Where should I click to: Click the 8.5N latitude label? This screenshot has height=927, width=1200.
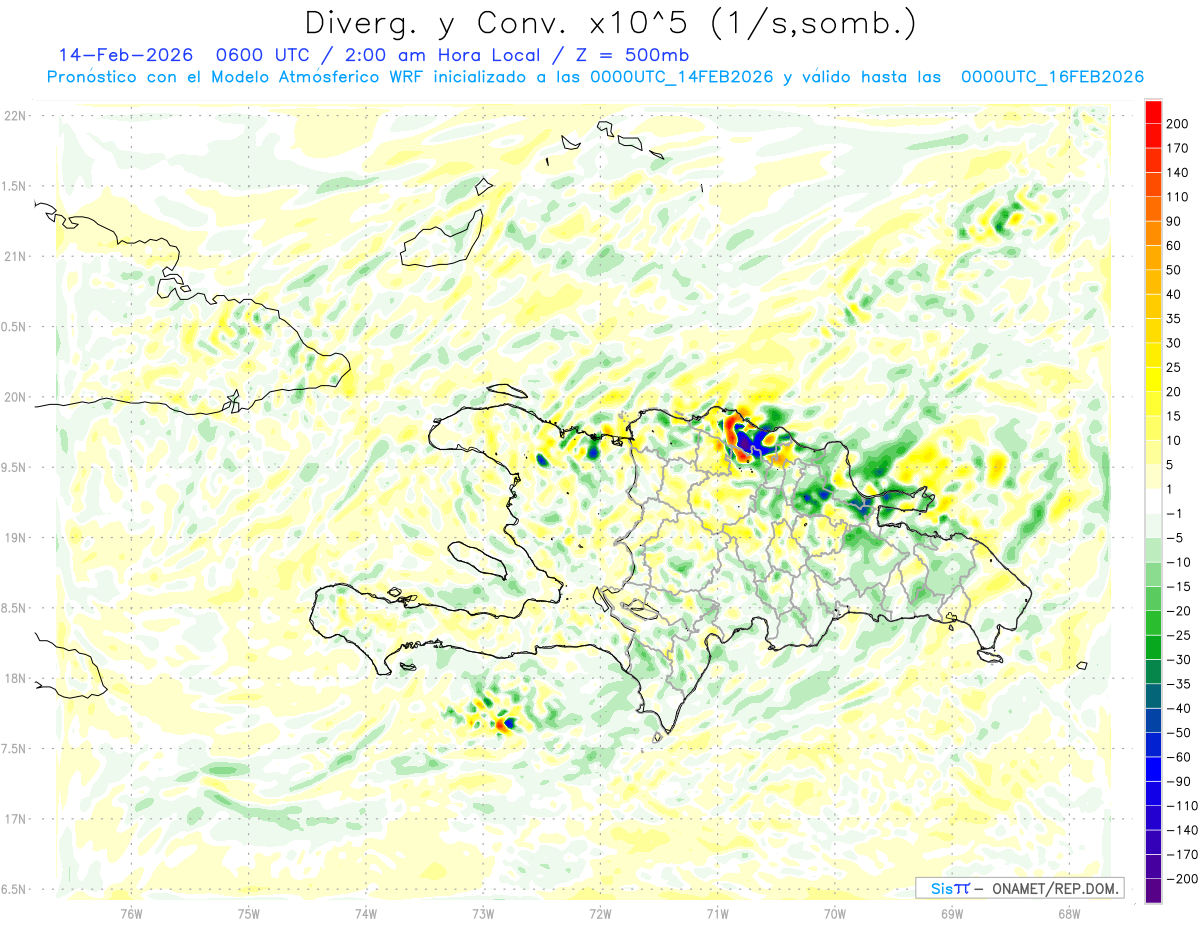15,608
